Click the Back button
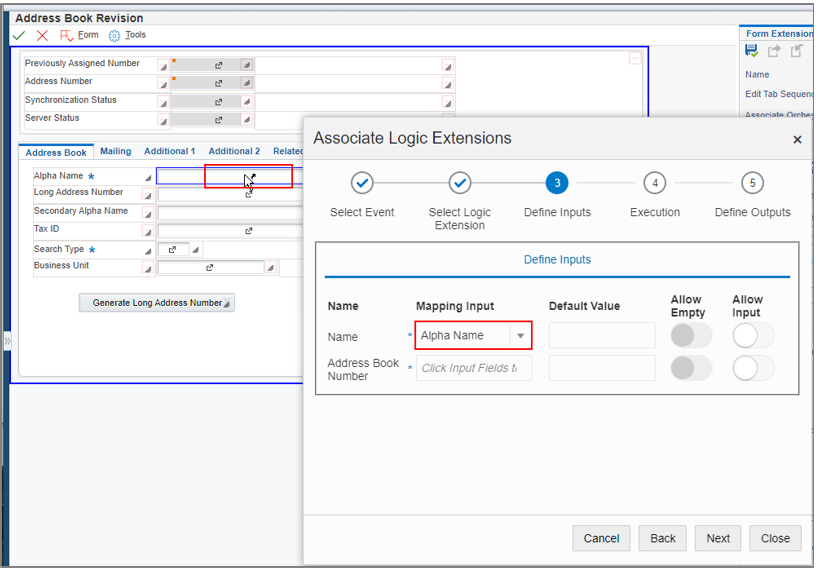This screenshot has height=568, width=817. (663, 538)
